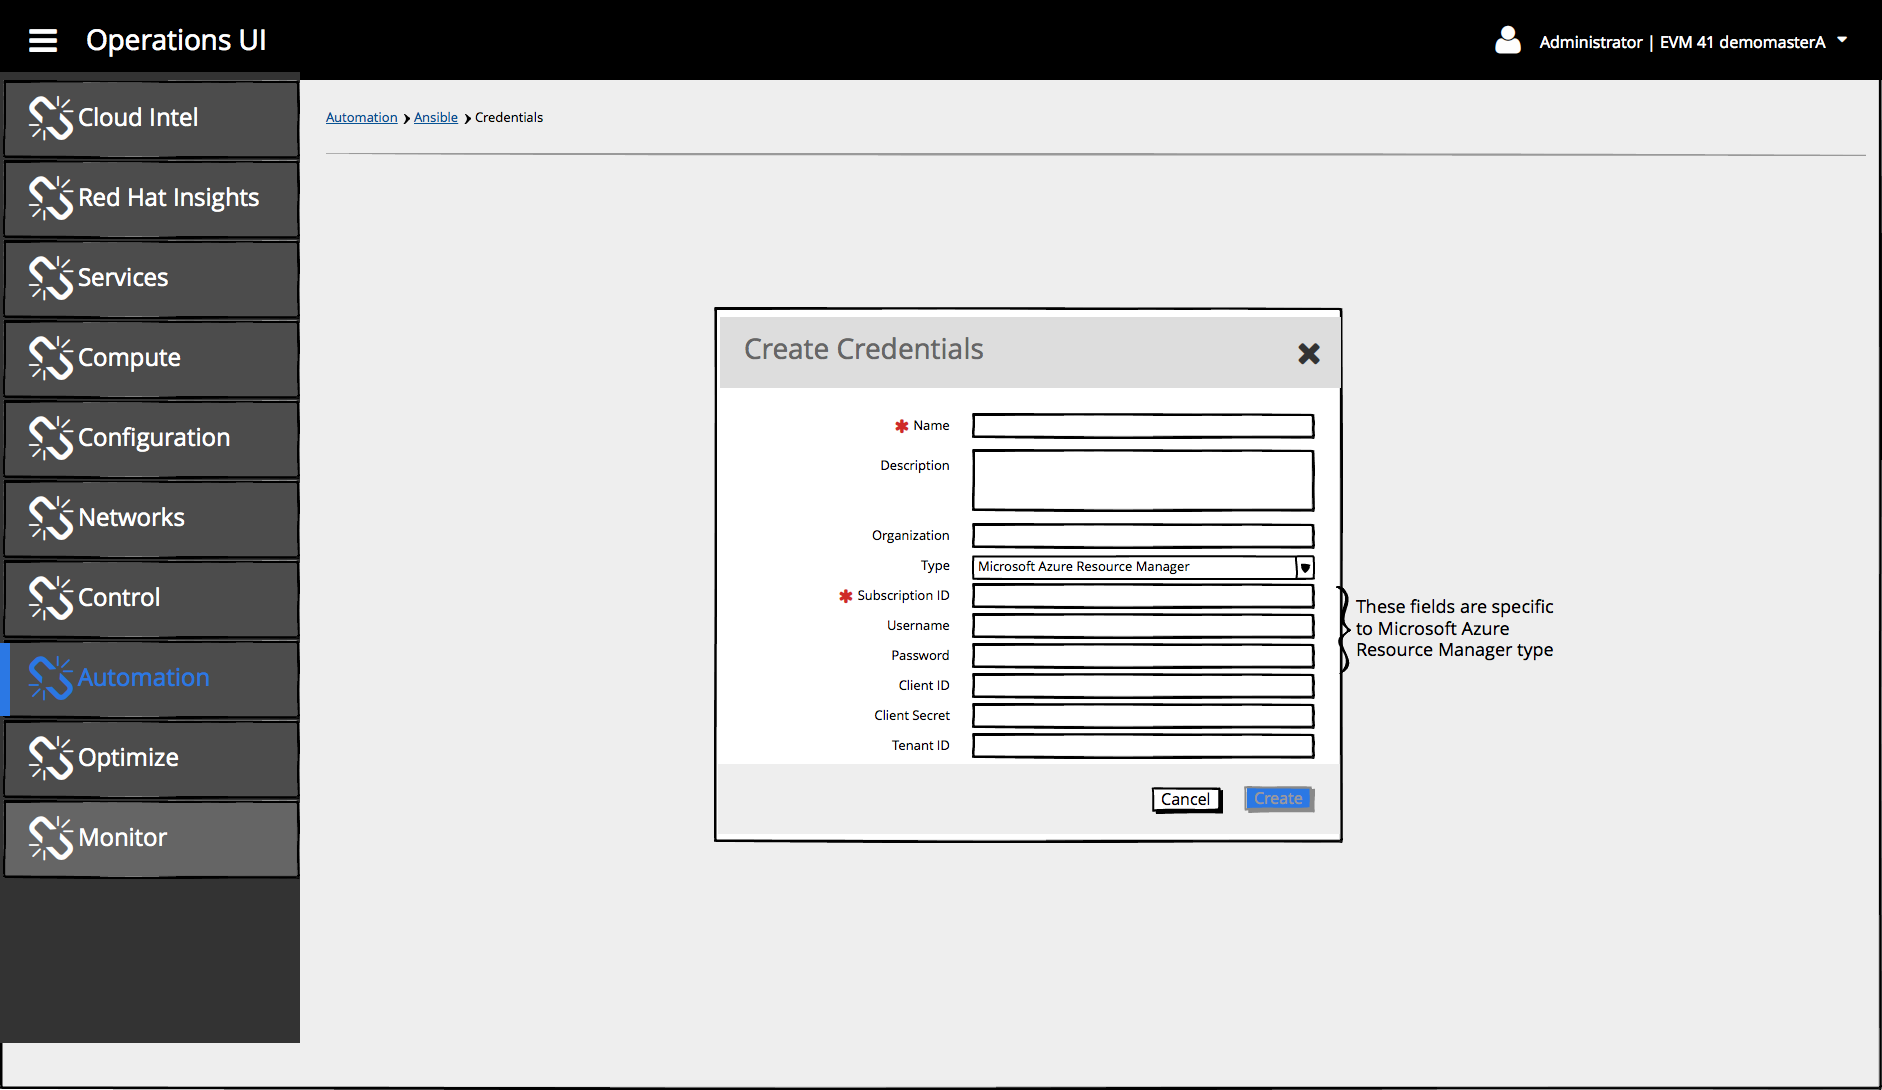
Task: Open the Cloud Intel menu label
Action: (x=138, y=118)
